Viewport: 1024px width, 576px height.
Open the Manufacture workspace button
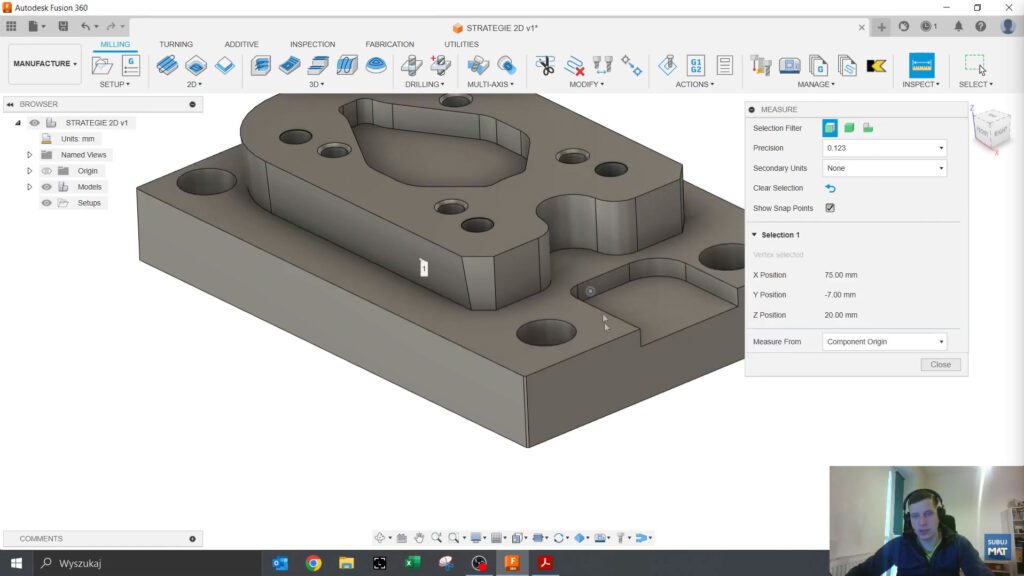click(45, 64)
